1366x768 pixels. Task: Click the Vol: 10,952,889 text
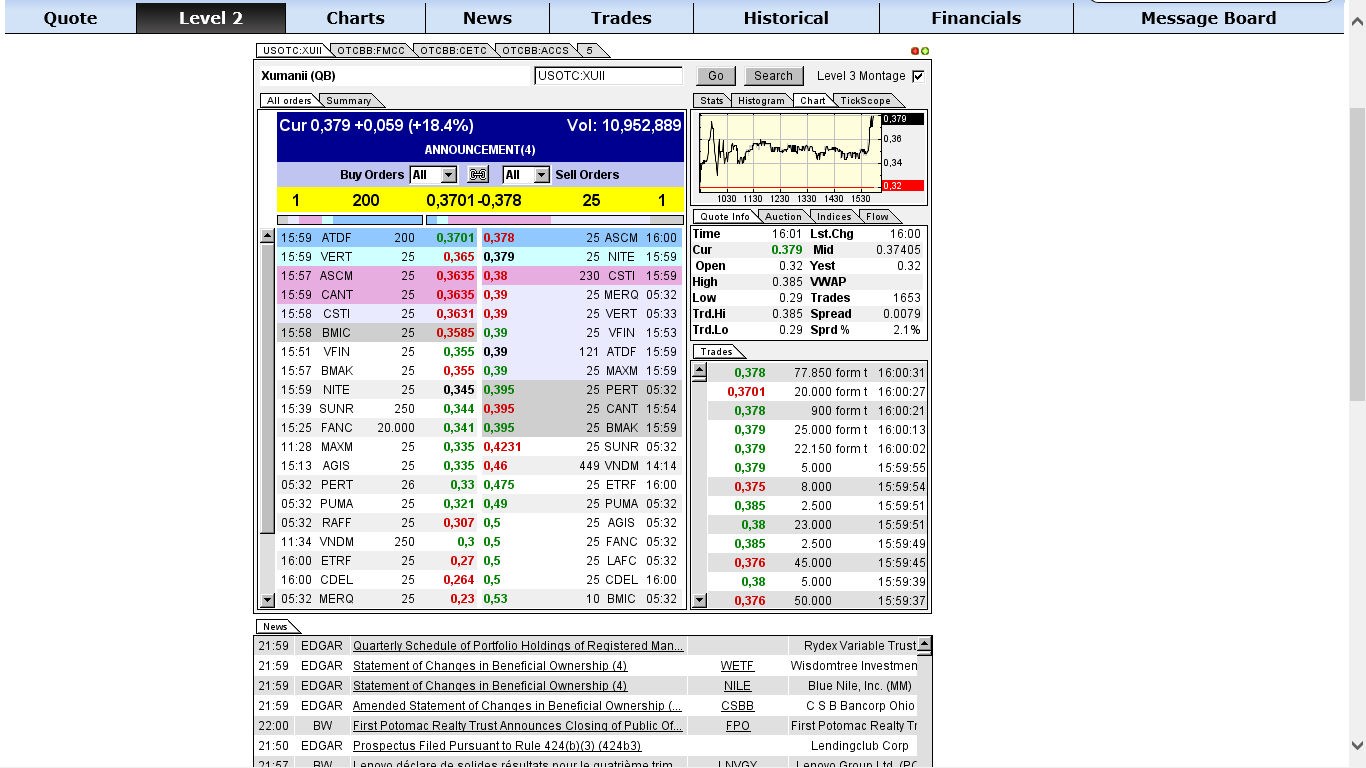click(x=624, y=125)
